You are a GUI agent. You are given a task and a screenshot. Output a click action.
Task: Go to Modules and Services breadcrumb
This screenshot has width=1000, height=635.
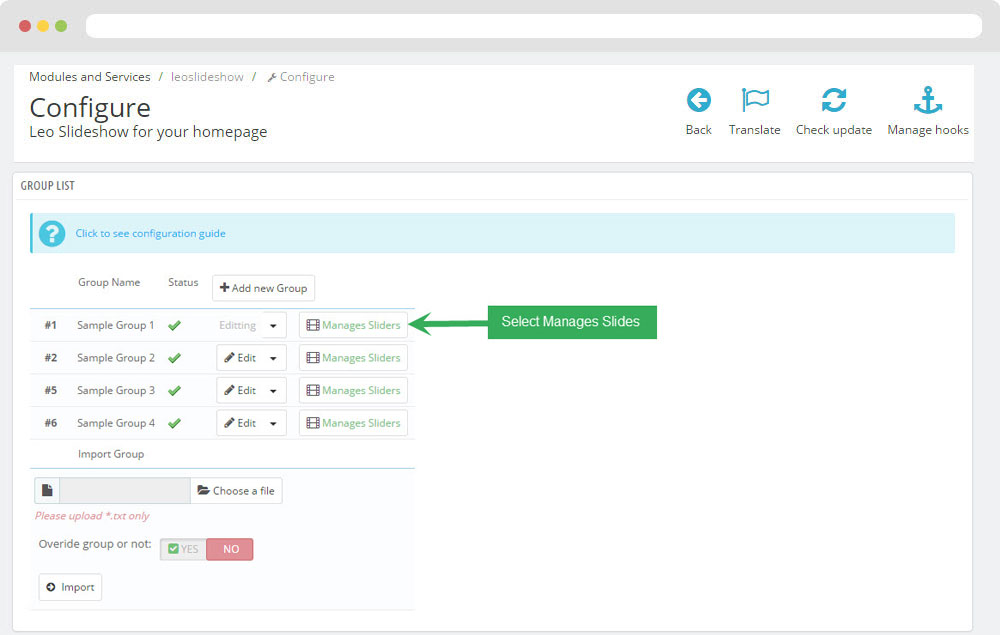pyautogui.click(x=90, y=77)
